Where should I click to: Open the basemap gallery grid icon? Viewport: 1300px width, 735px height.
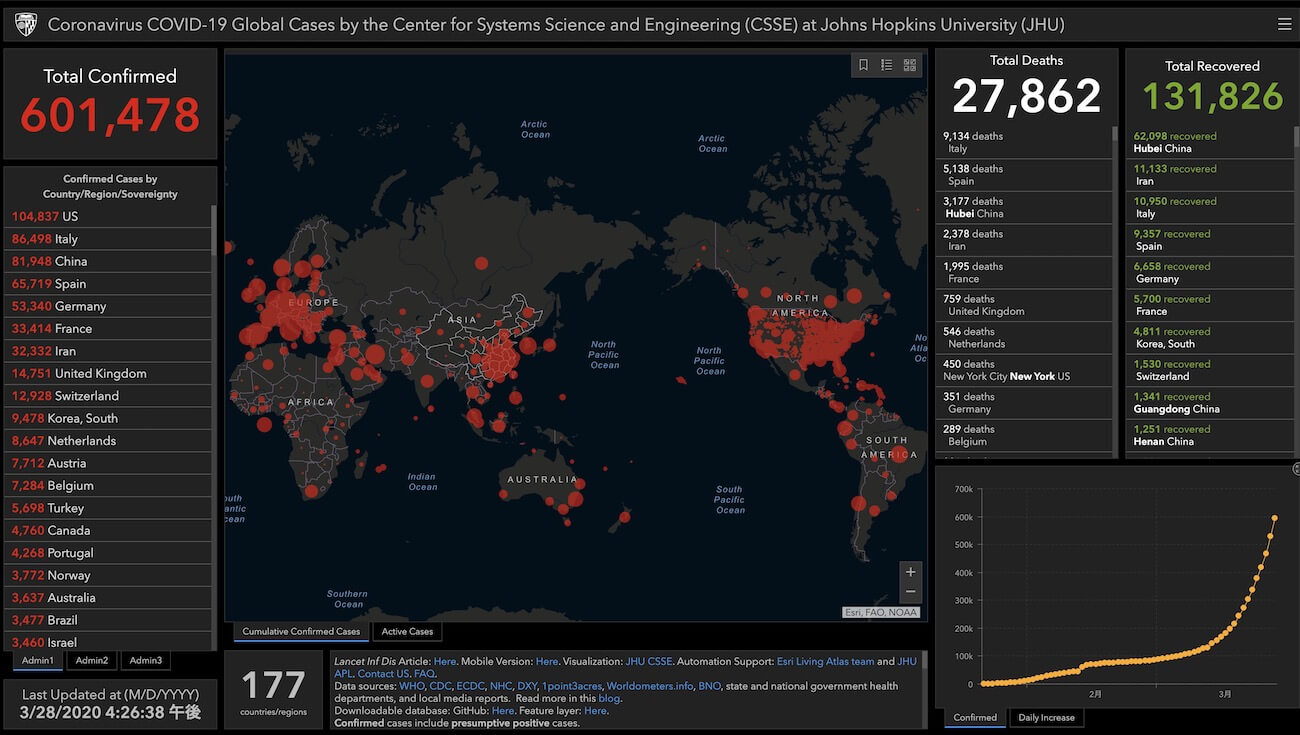[910, 65]
